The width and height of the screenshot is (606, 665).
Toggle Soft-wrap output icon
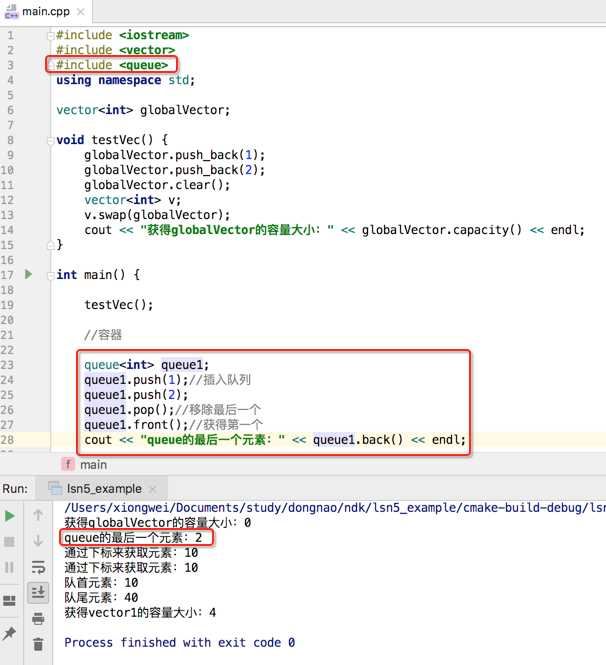click(38, 567)
